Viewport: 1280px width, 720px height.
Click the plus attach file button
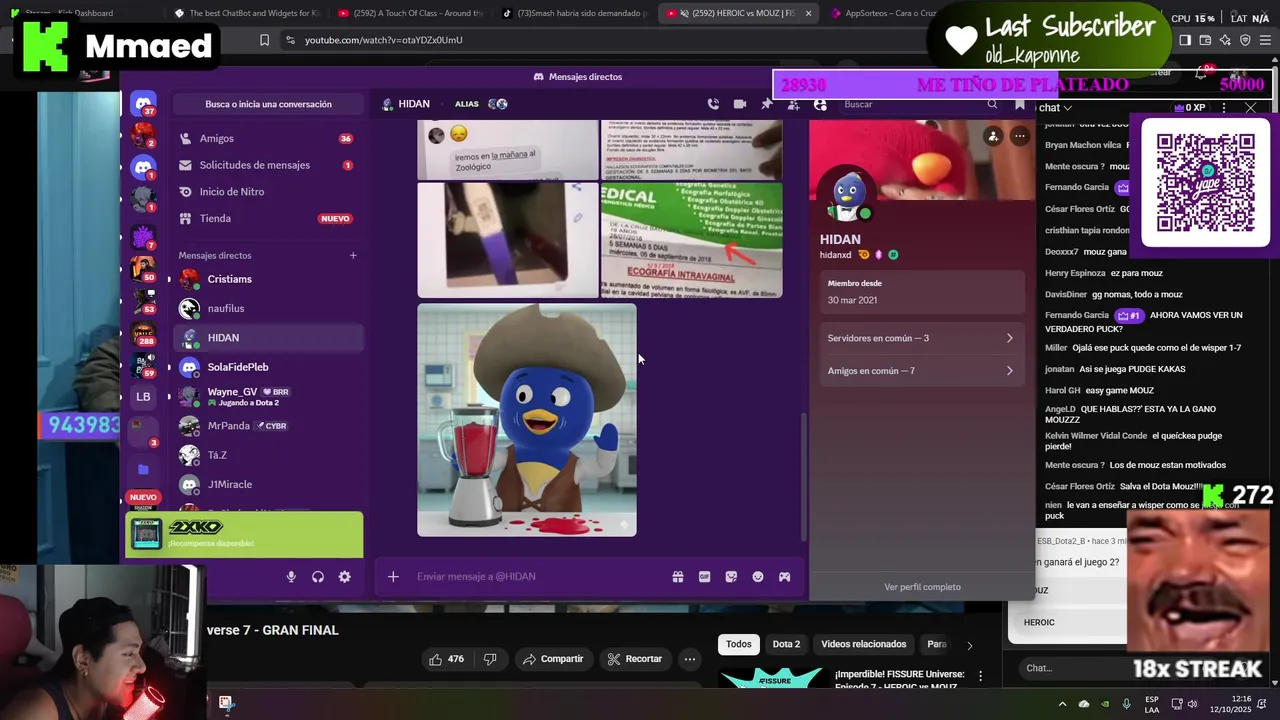tap(393, 577)
